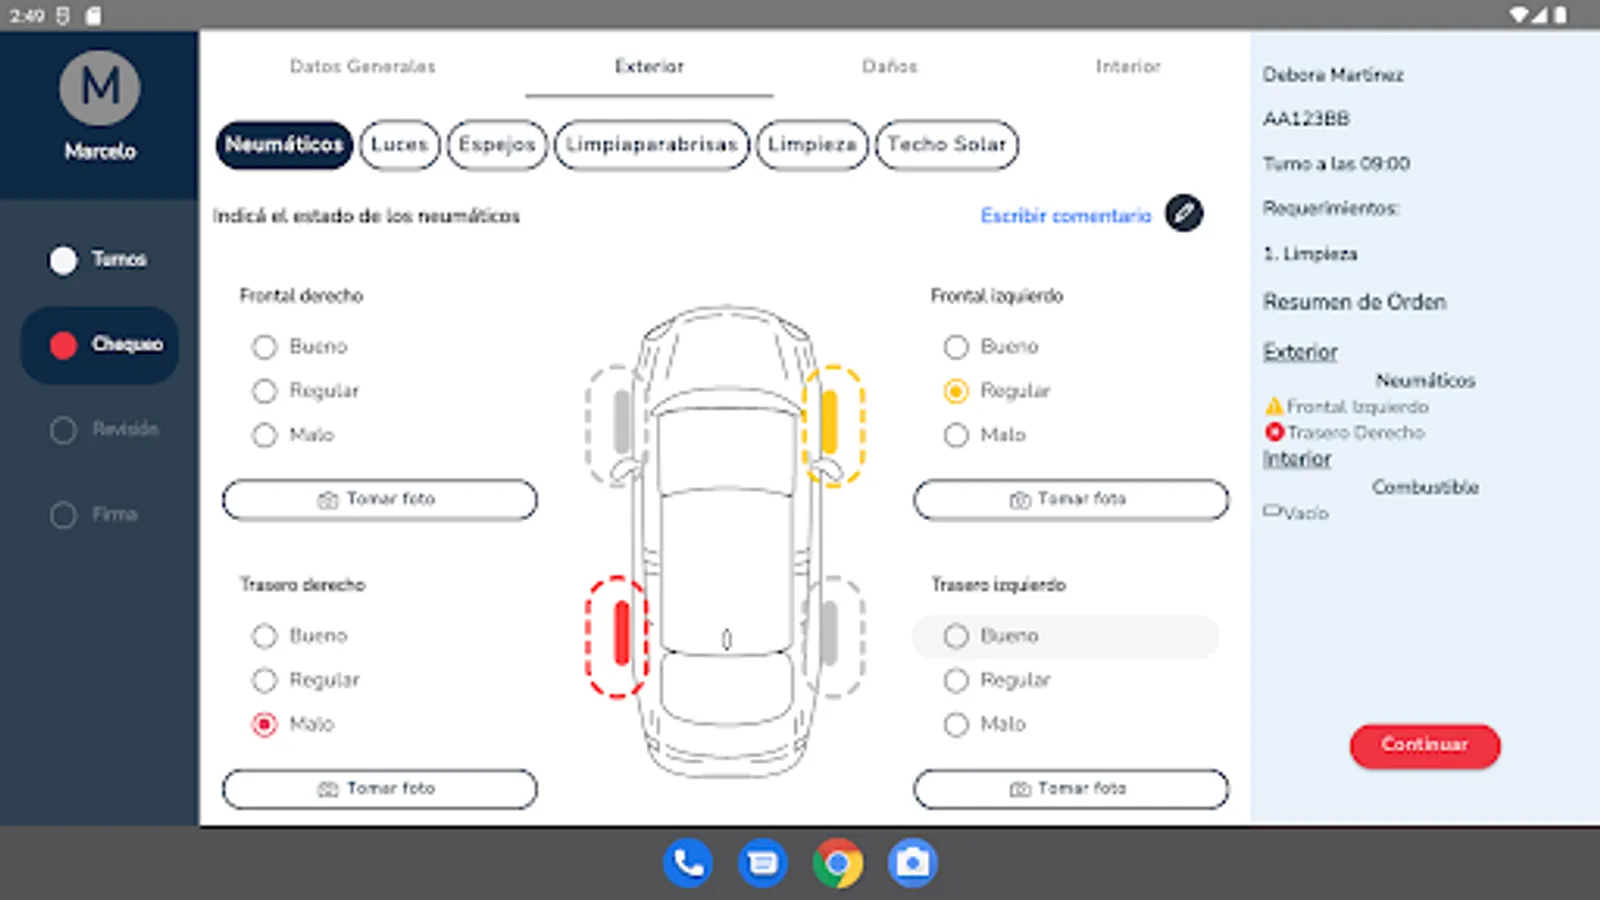Tap Tomar foto for Trasero derecho
The height and width of the screenshot is (900, 1600).
(x=379, y=789)
